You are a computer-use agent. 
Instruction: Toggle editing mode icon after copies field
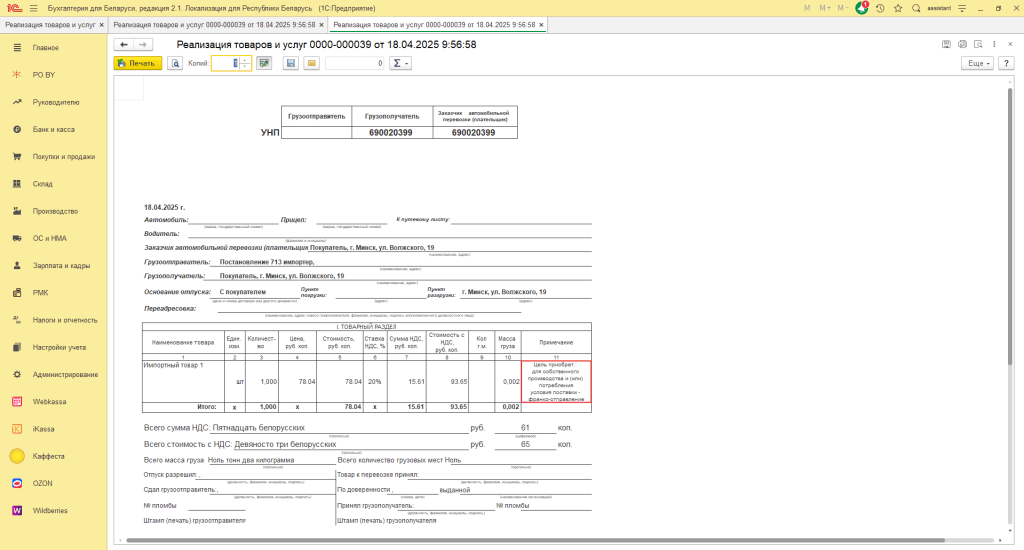(x=264, y=63)
